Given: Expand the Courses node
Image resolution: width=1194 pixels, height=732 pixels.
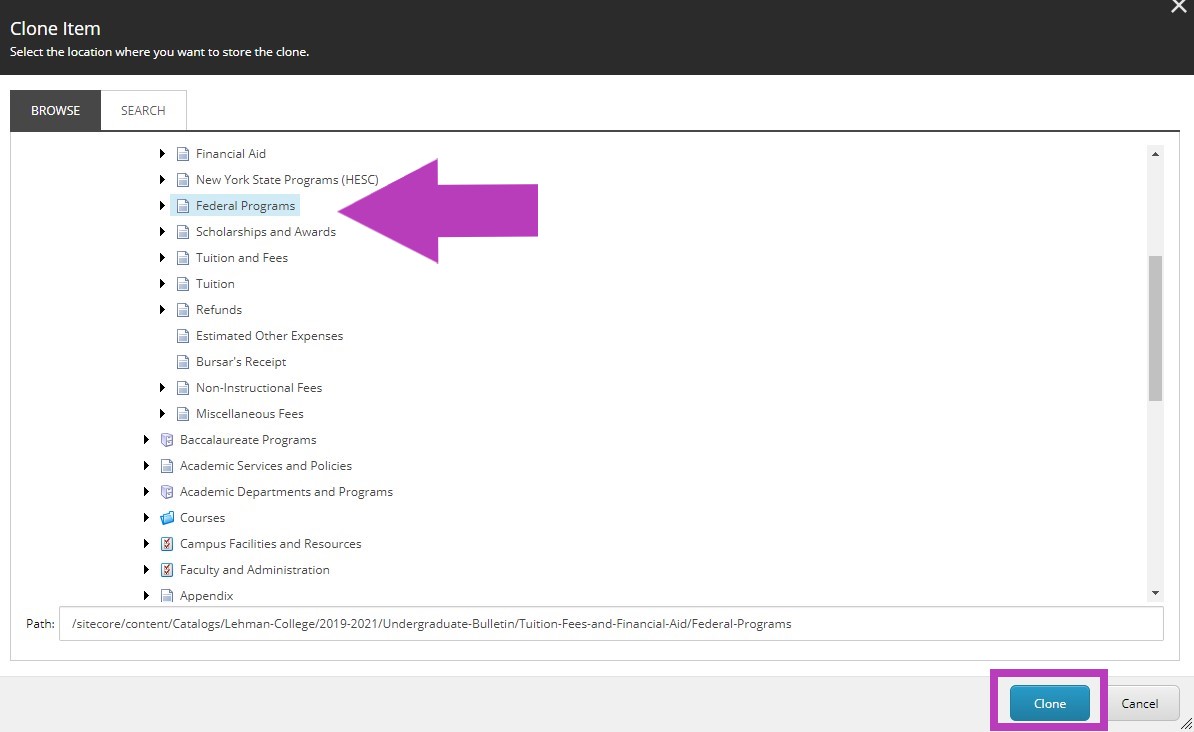Looking at the screenshot, I should [x=146, y=518].
